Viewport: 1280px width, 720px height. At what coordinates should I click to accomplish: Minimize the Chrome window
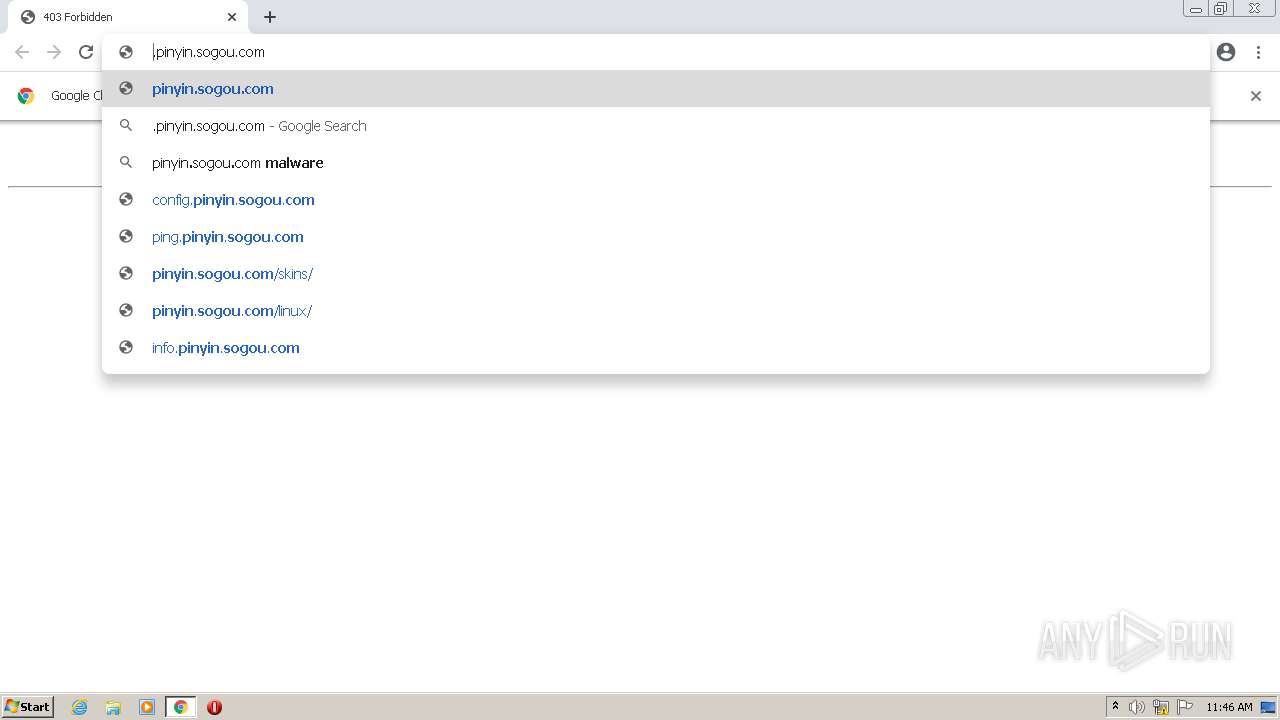[1196, 9]
